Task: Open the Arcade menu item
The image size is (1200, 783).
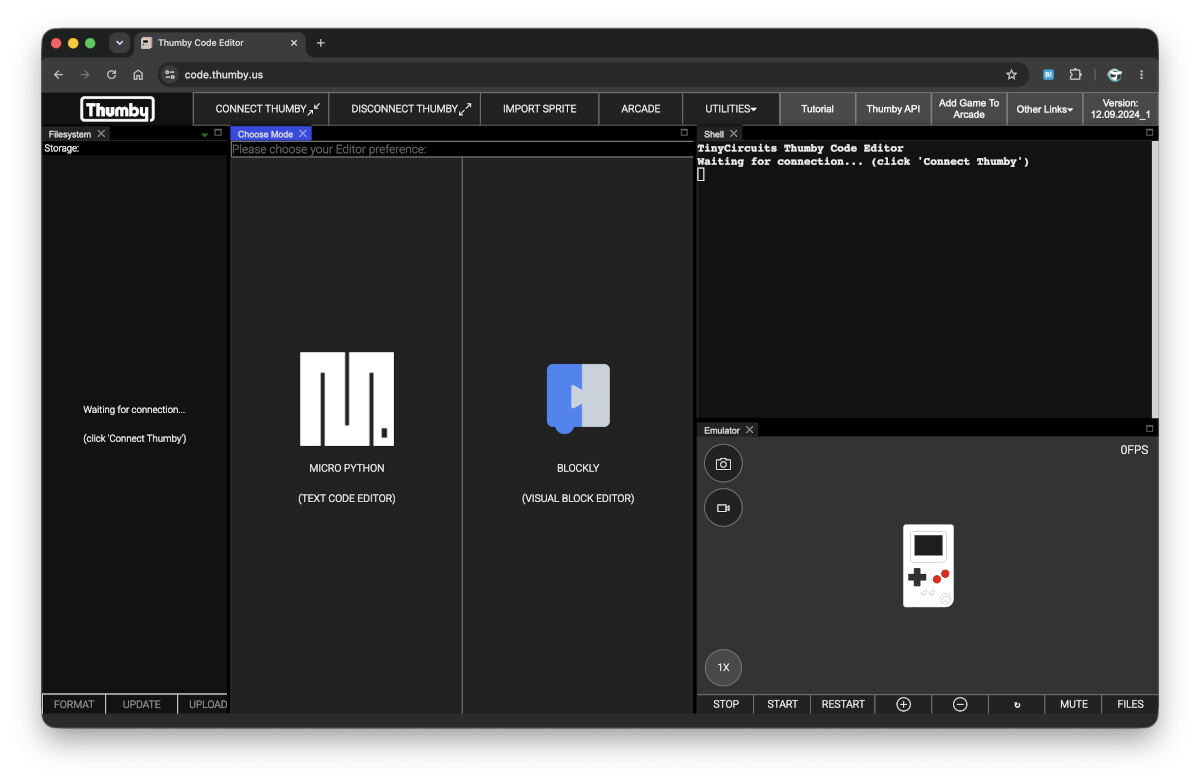Action: pos(640,109)
